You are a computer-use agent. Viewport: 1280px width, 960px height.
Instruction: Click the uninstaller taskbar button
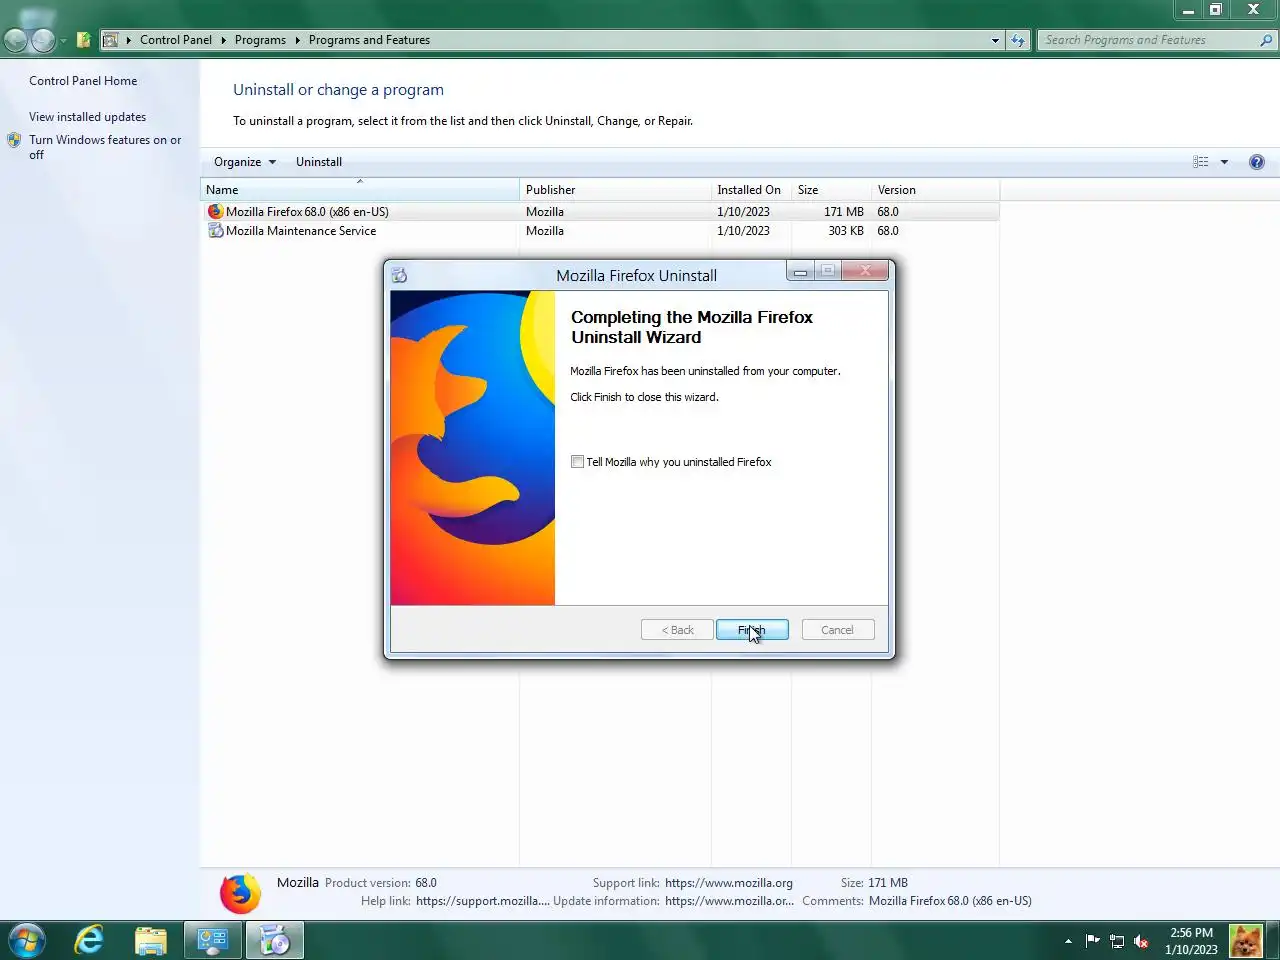tap(275, 941)
